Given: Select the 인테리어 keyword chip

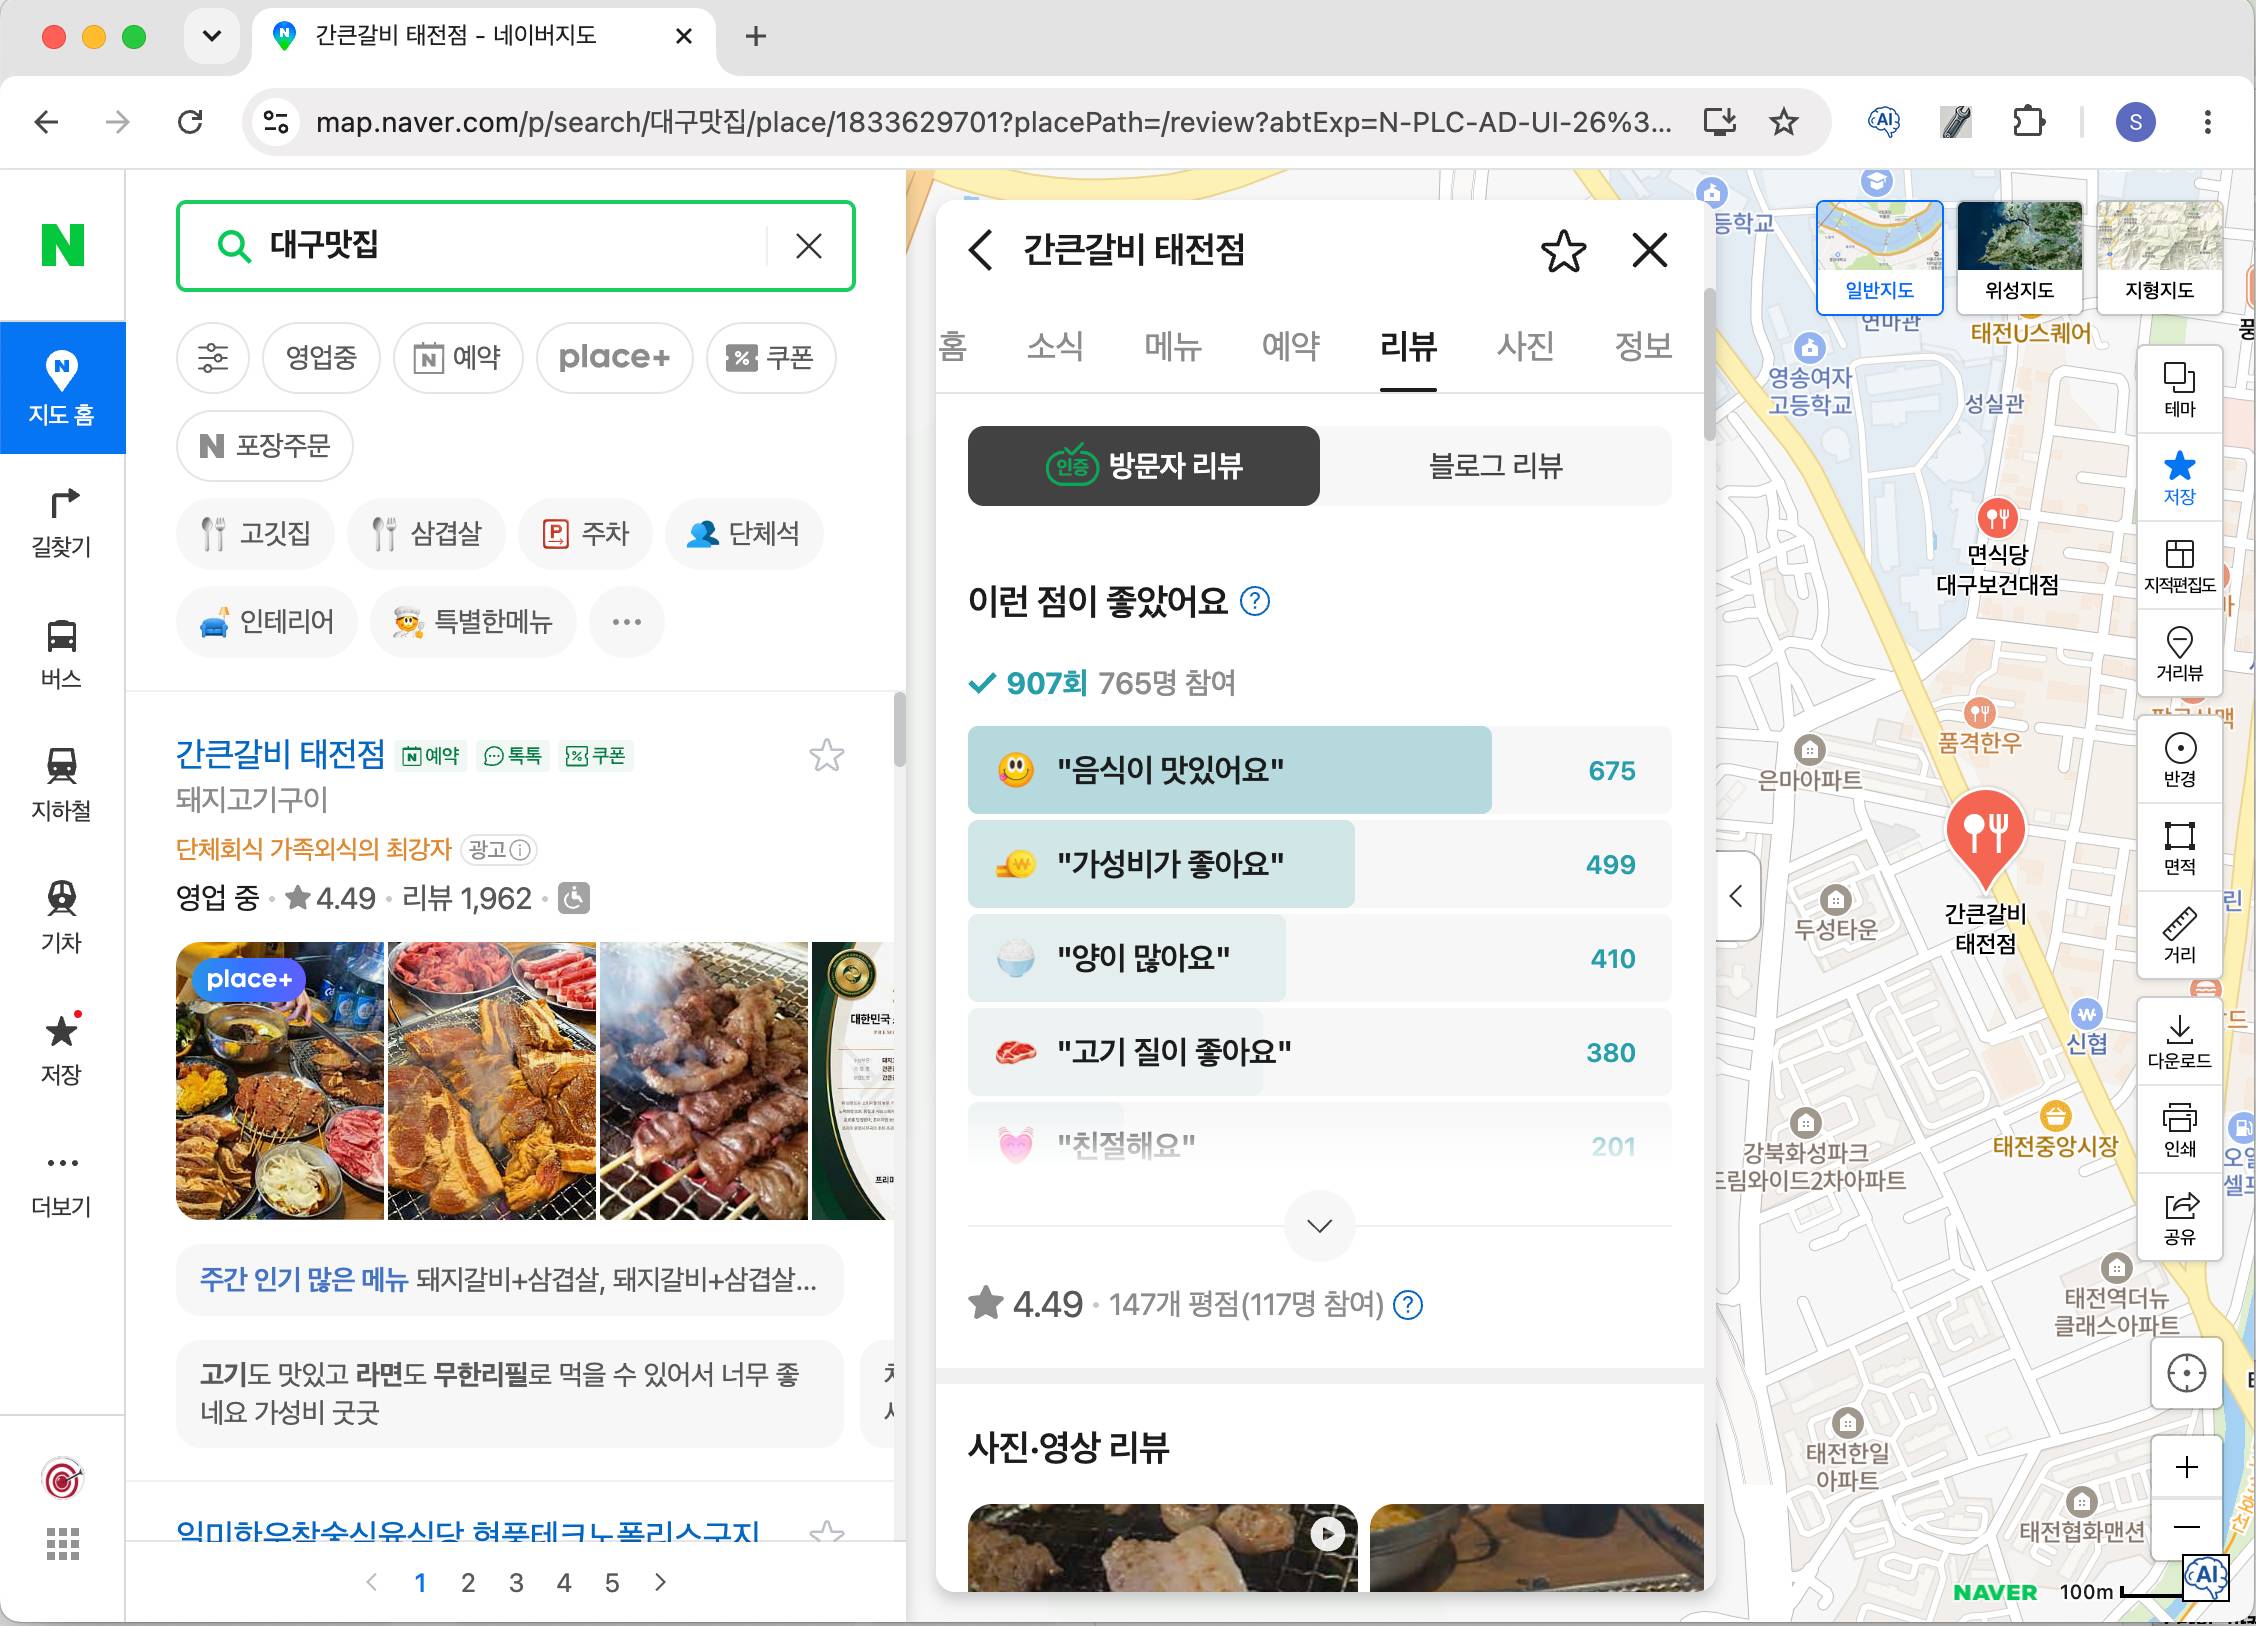Looking at the screenshot, I should [x=267, y=622].
